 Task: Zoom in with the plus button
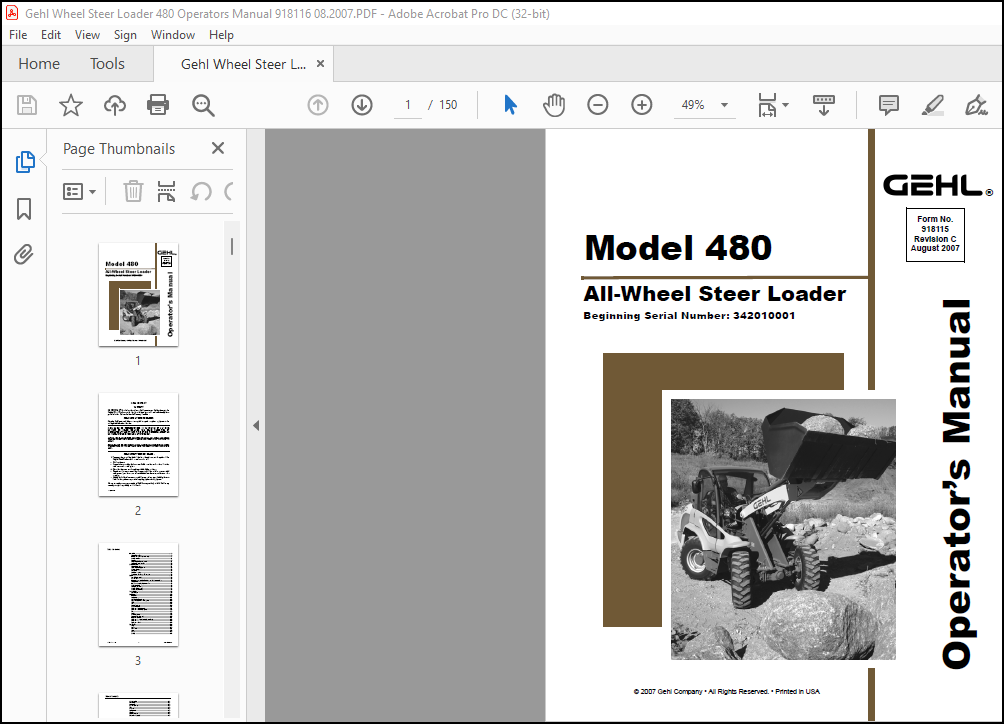click(x=641, y=105)
